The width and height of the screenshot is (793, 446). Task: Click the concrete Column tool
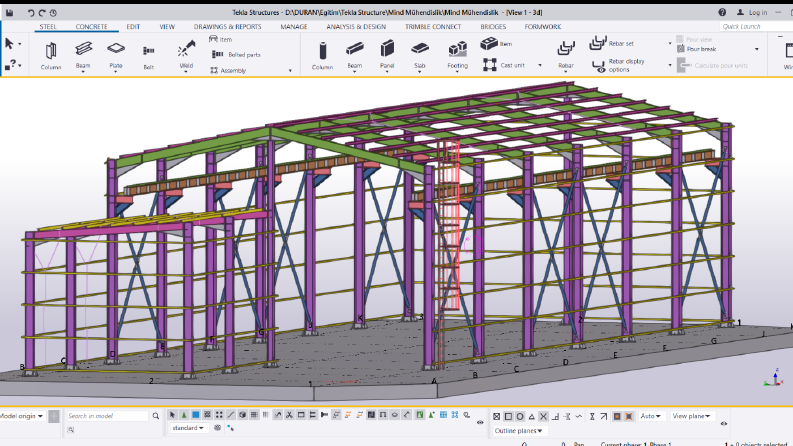coord(322,55)
